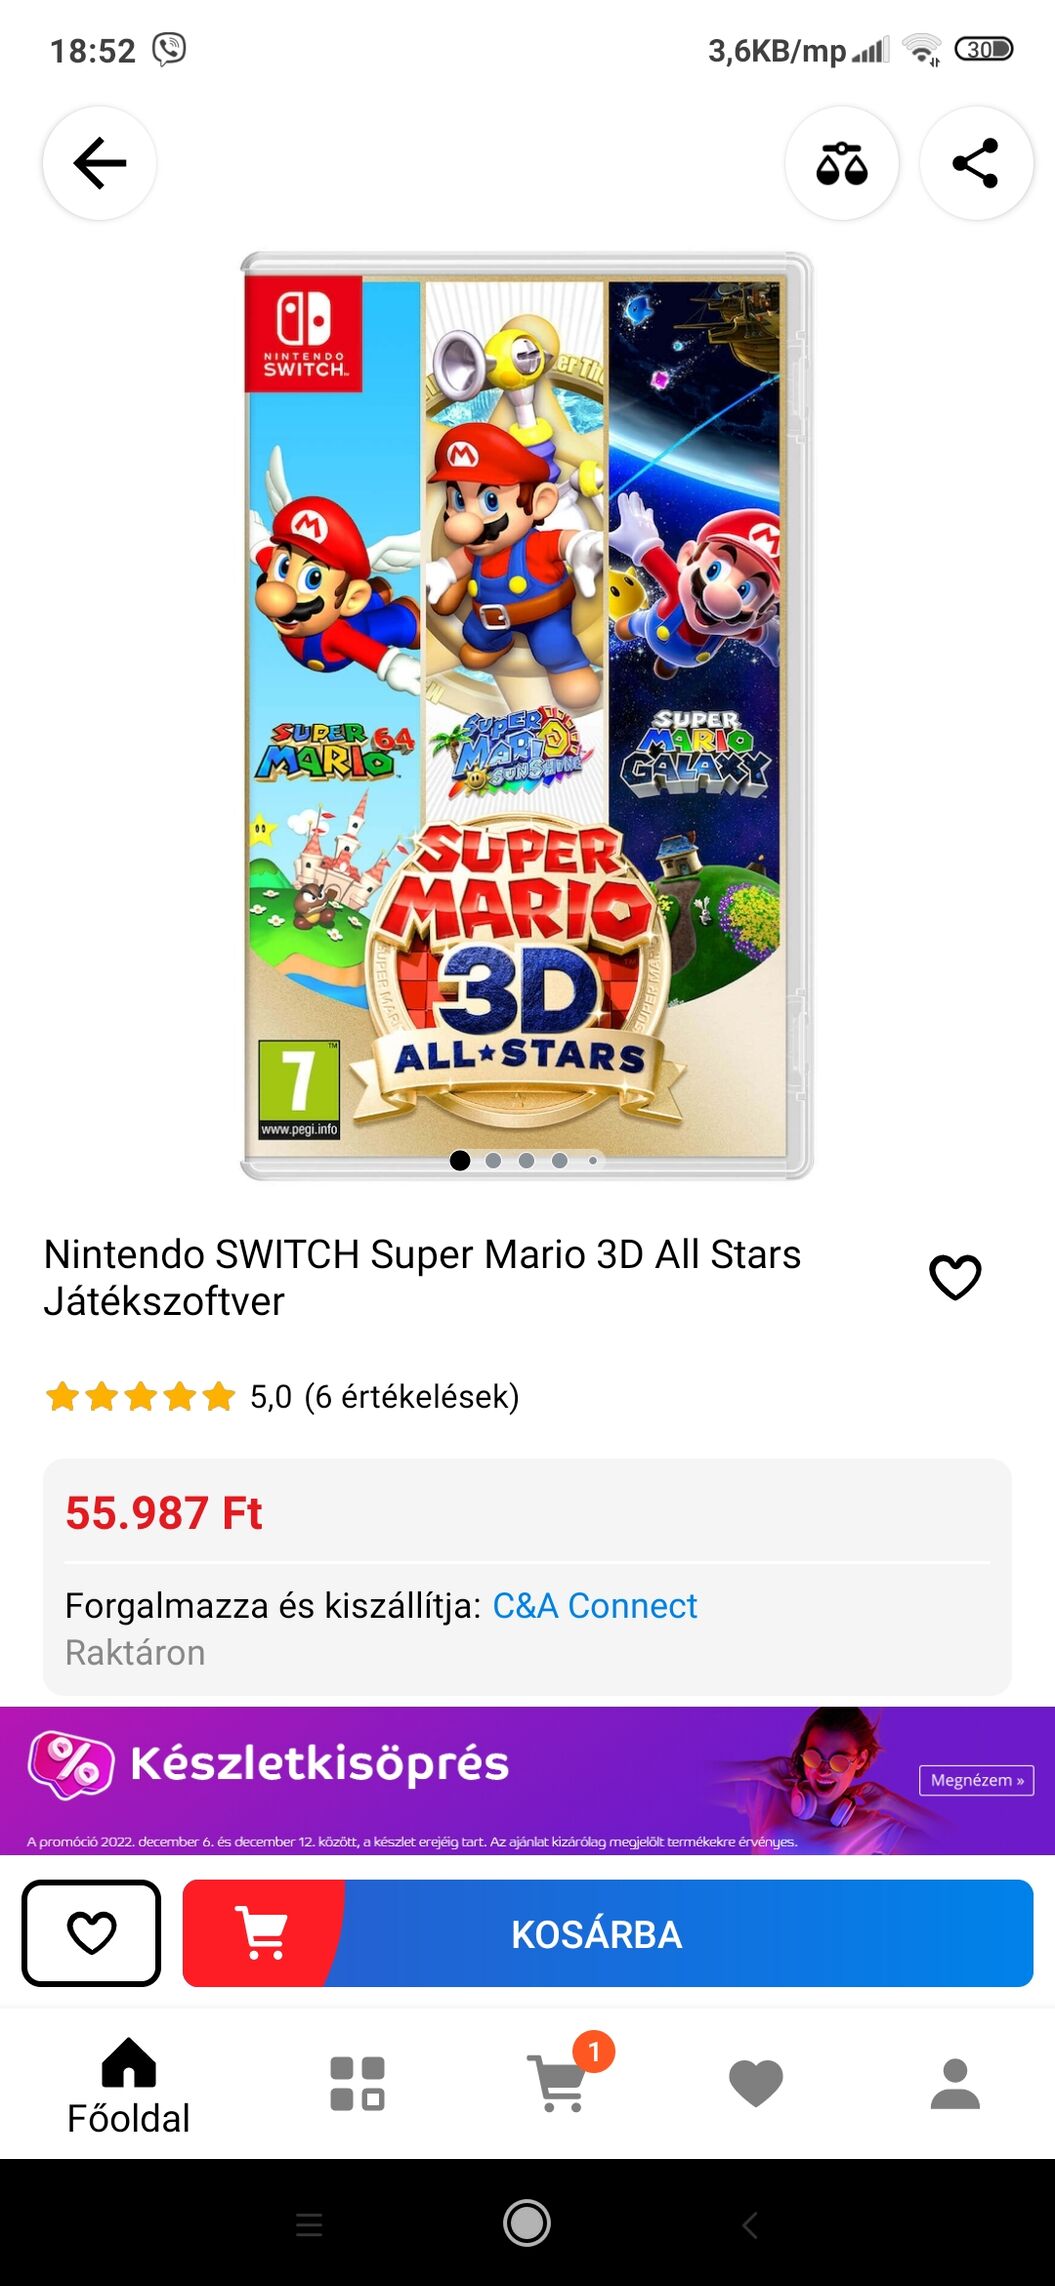
Task: Open the categories grid tab
Action: 357,2084
